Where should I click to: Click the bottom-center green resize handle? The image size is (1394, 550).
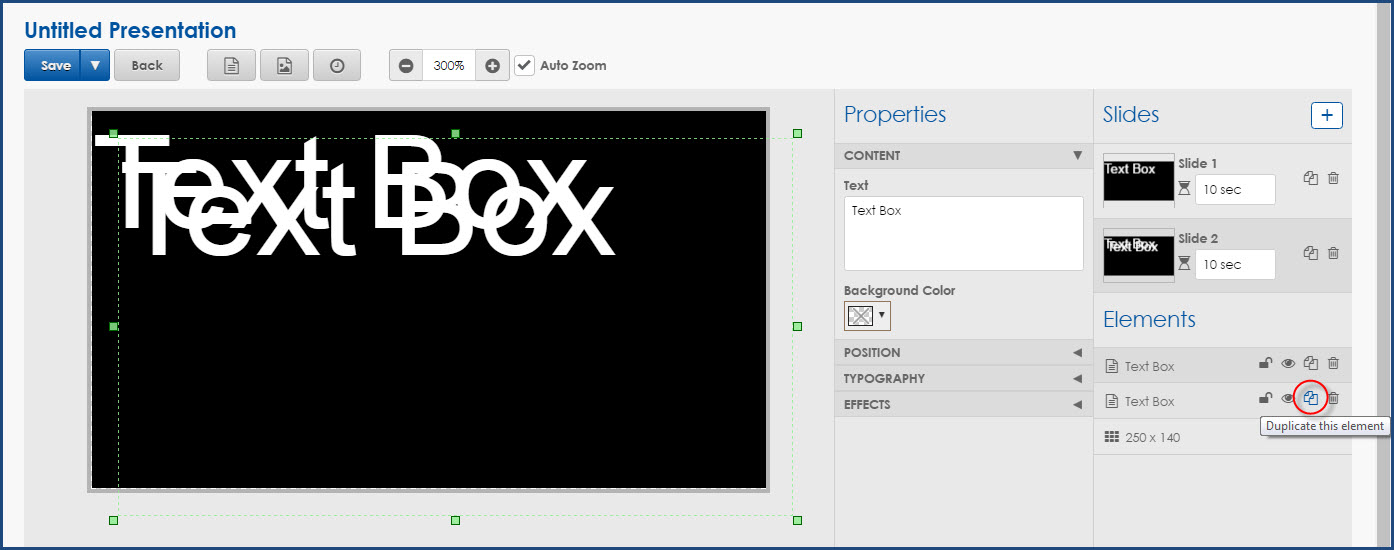pyautogui.click(x=455, y=520)
